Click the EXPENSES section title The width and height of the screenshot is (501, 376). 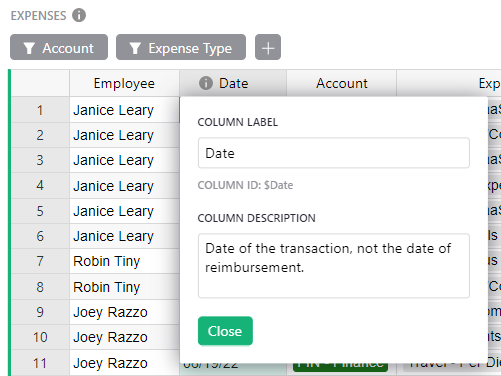tap(38, 16)
